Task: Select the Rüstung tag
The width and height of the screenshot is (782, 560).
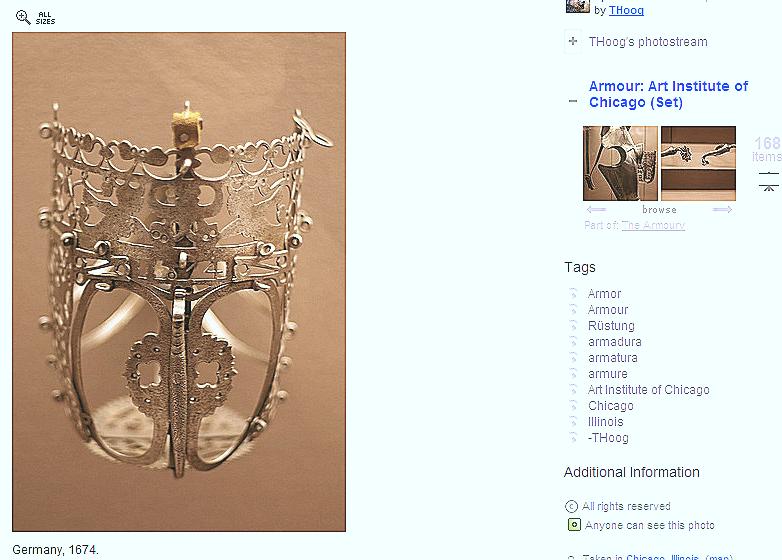Action: 611,326
